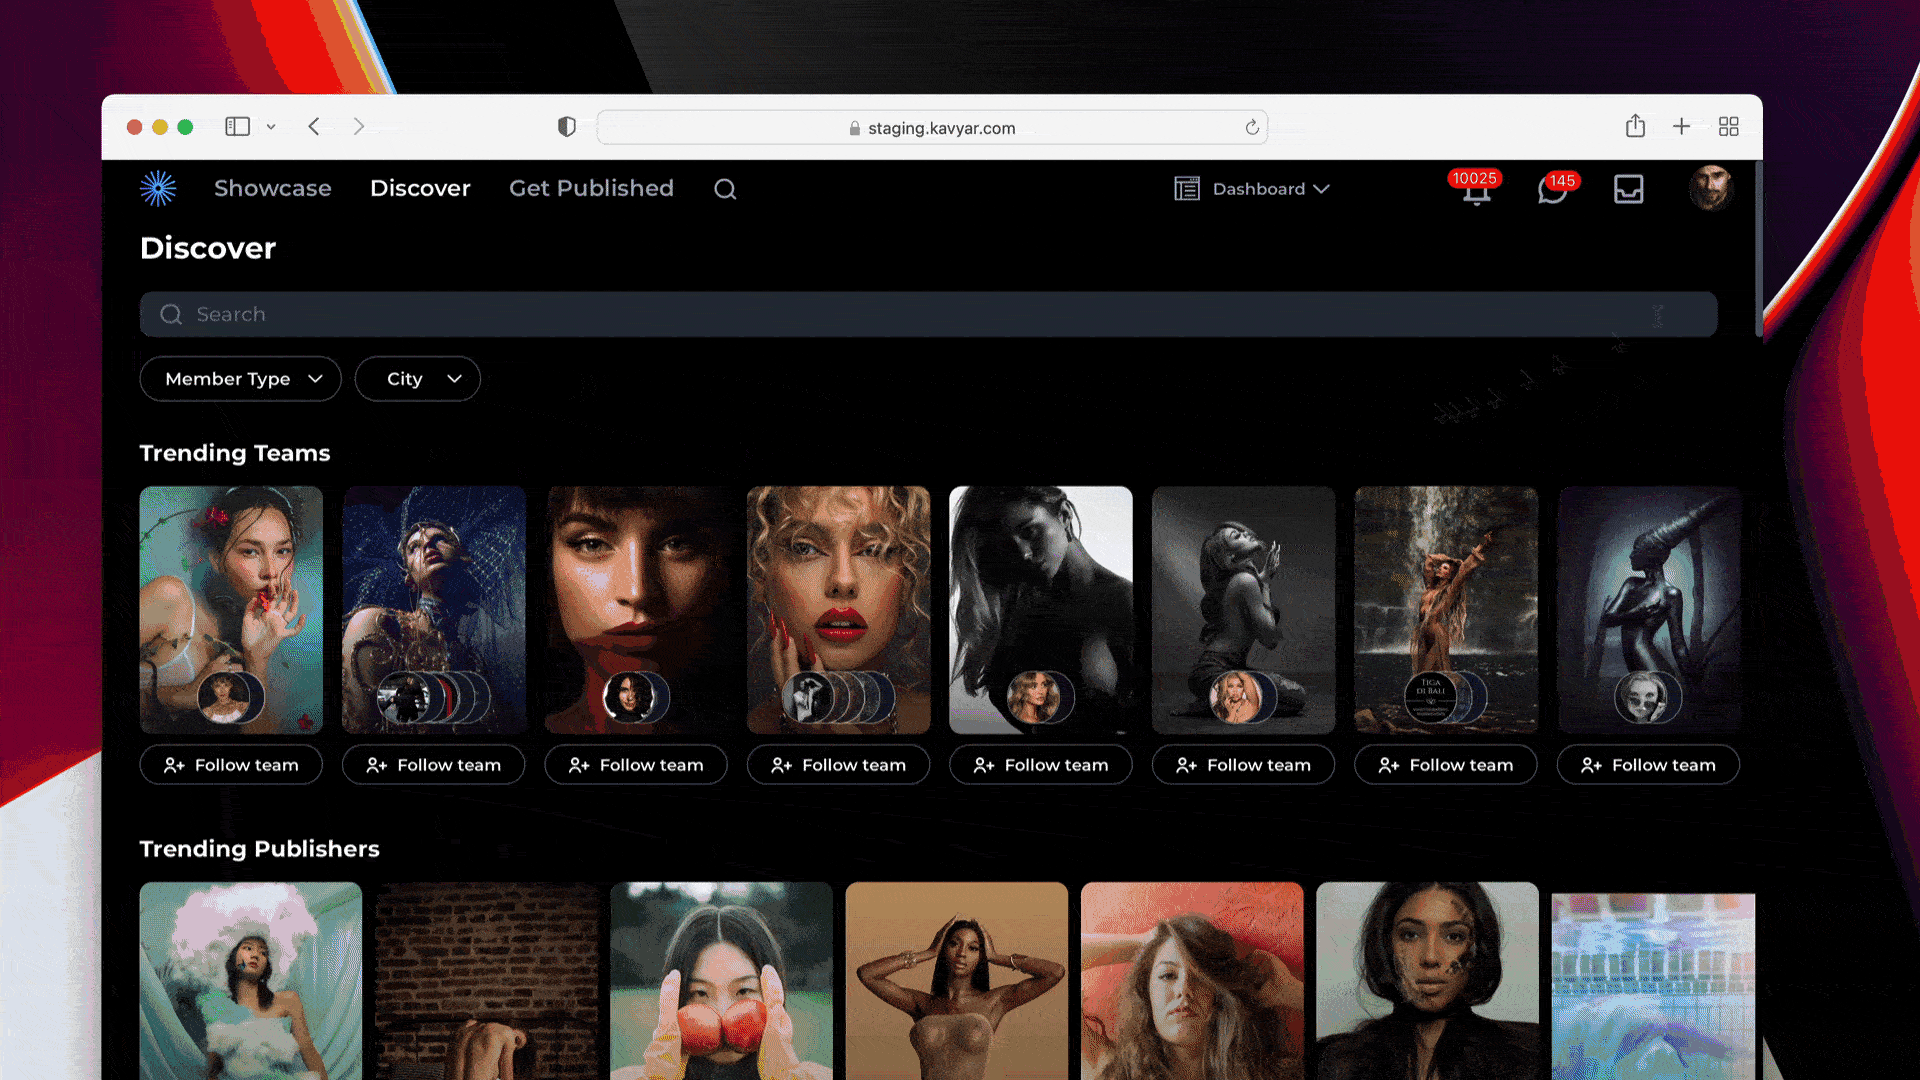Switch to the Get Published tab

(591, 188)
